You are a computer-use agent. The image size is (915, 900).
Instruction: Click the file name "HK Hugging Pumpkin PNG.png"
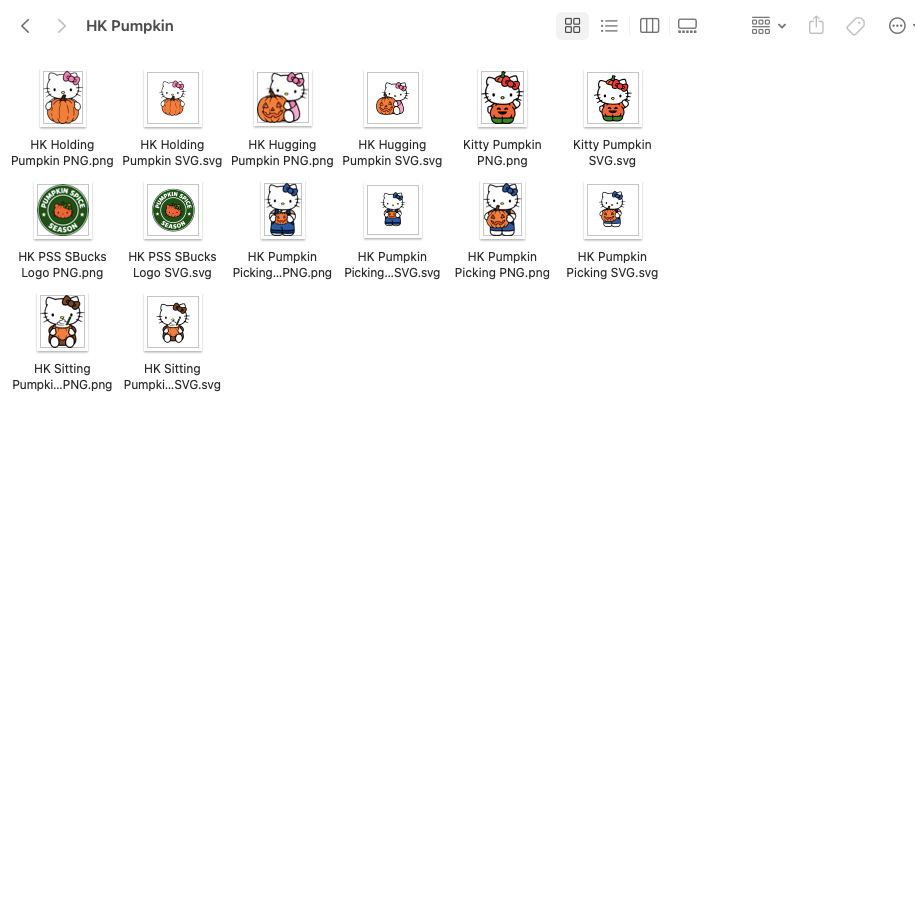(x=282, y=153)
